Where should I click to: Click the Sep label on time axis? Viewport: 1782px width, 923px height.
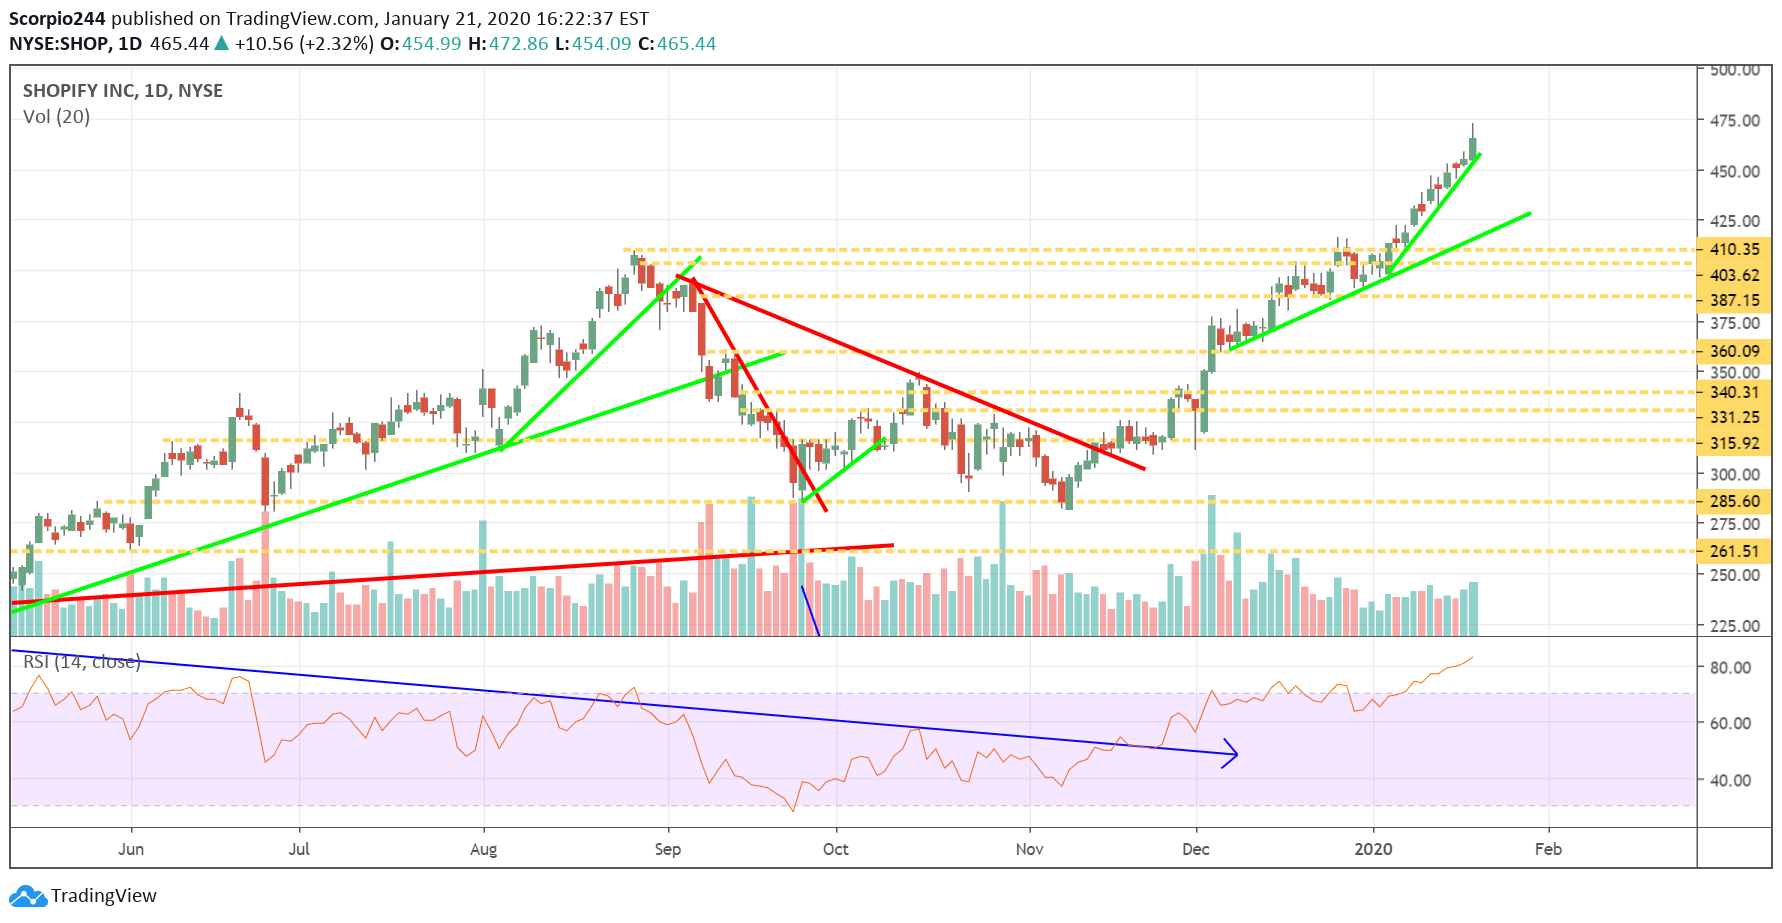coord(668,849)
